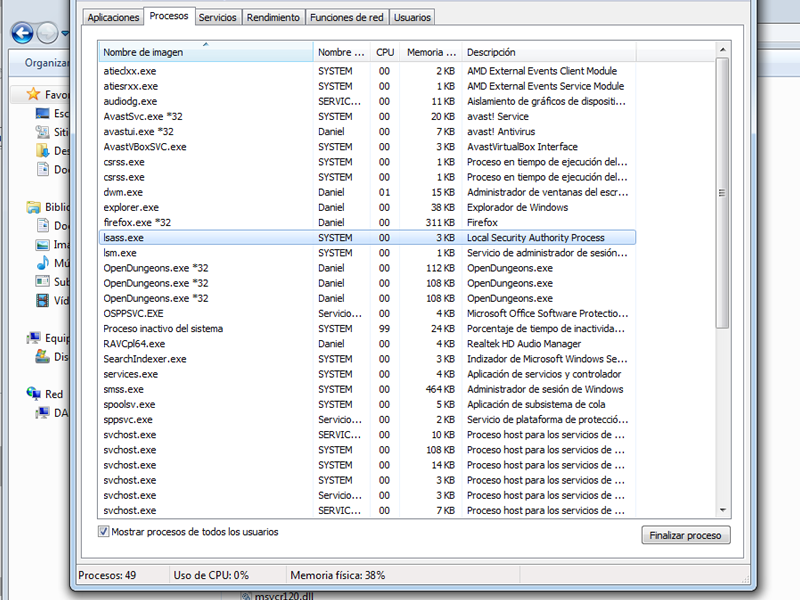800x600 pixels.
Task: Open the Red network icon
Action: (x=33, y=394)
